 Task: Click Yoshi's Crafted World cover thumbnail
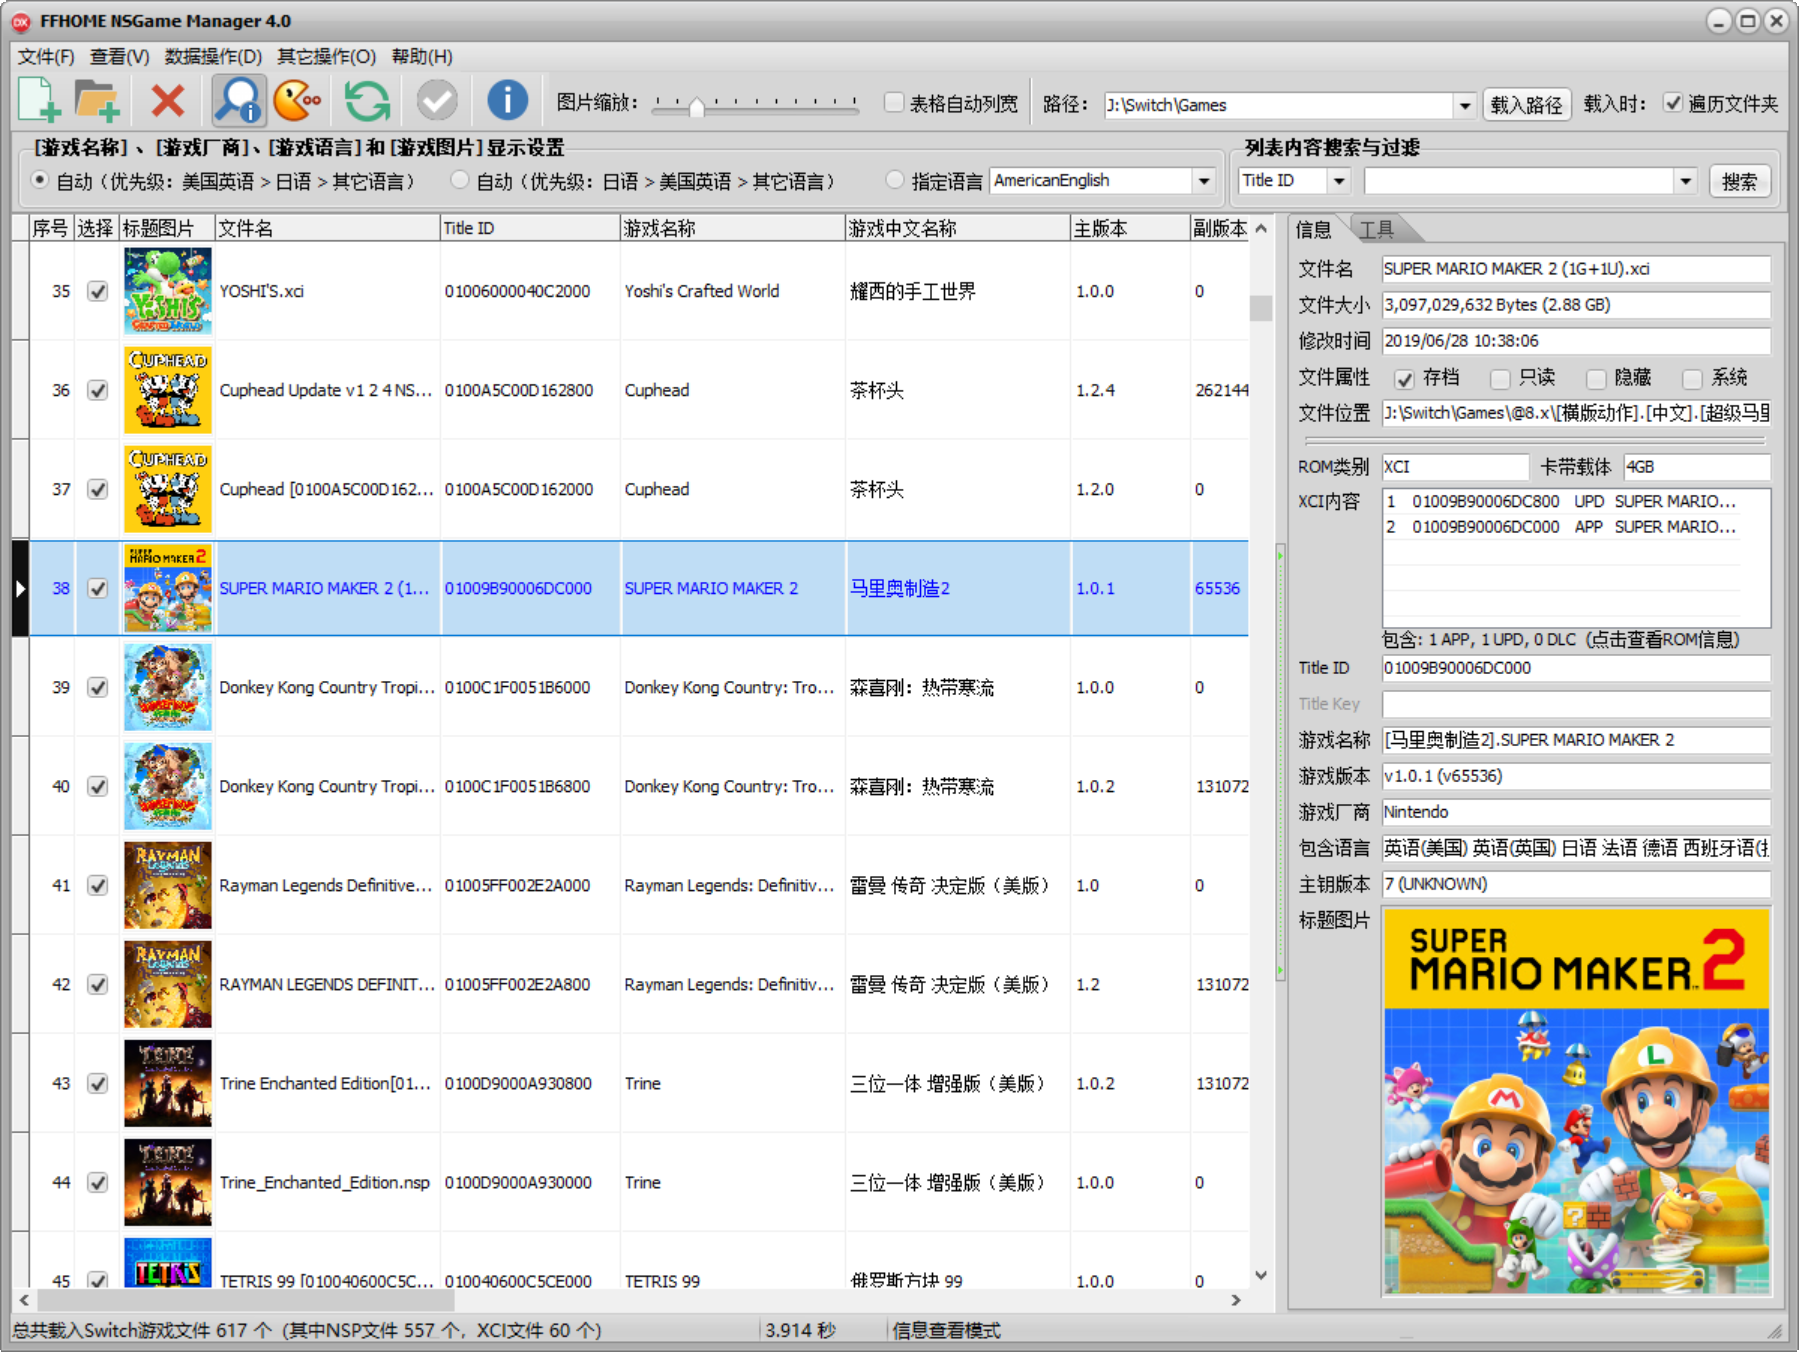(168, 291)
